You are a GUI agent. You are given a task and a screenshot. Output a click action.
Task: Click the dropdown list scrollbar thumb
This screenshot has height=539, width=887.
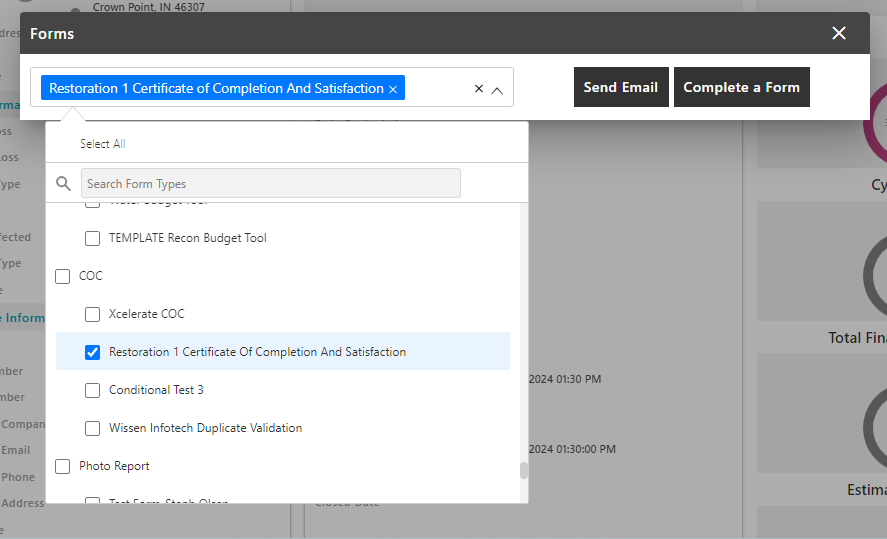coord(524,471)
